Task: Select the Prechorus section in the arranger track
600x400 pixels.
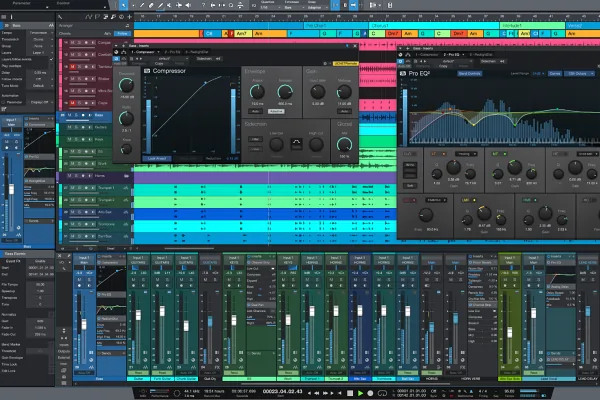Action: (336, 25)
